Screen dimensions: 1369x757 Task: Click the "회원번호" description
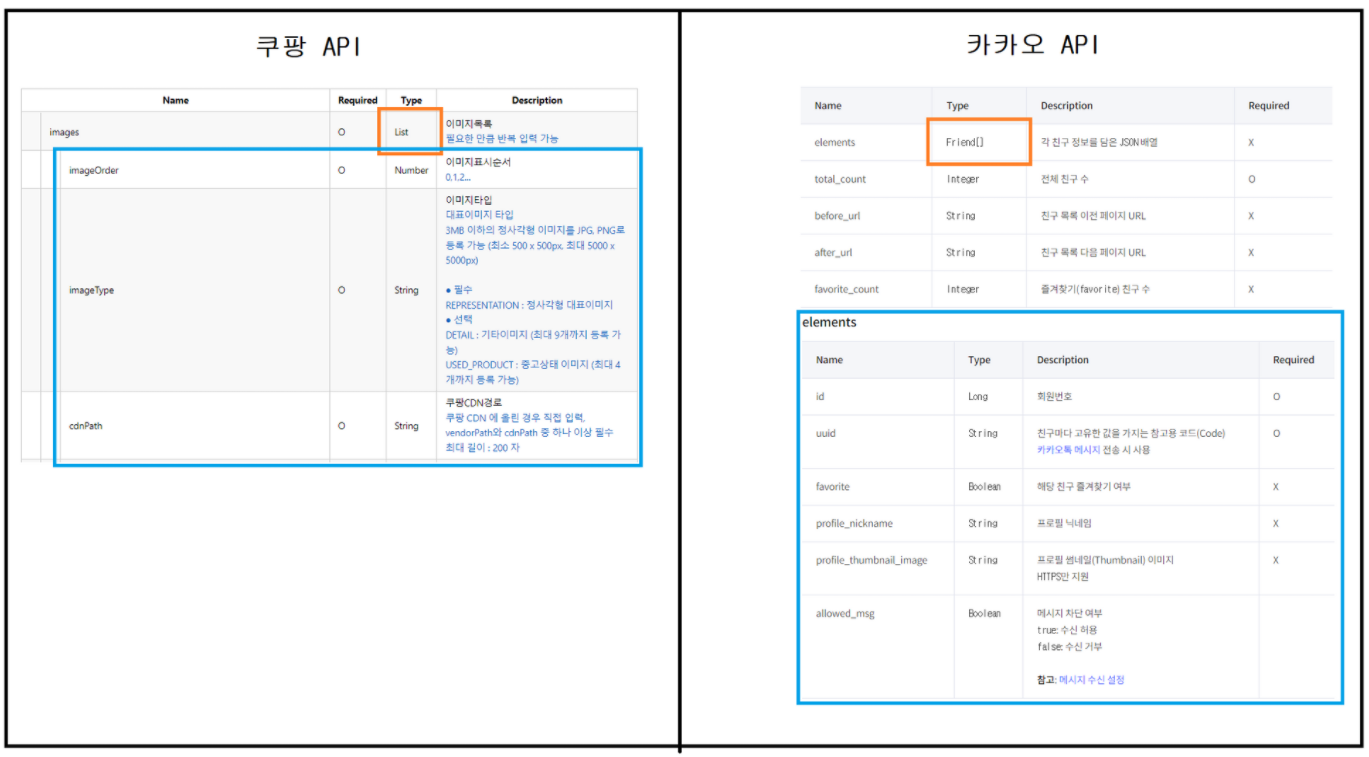(1054, 397)
